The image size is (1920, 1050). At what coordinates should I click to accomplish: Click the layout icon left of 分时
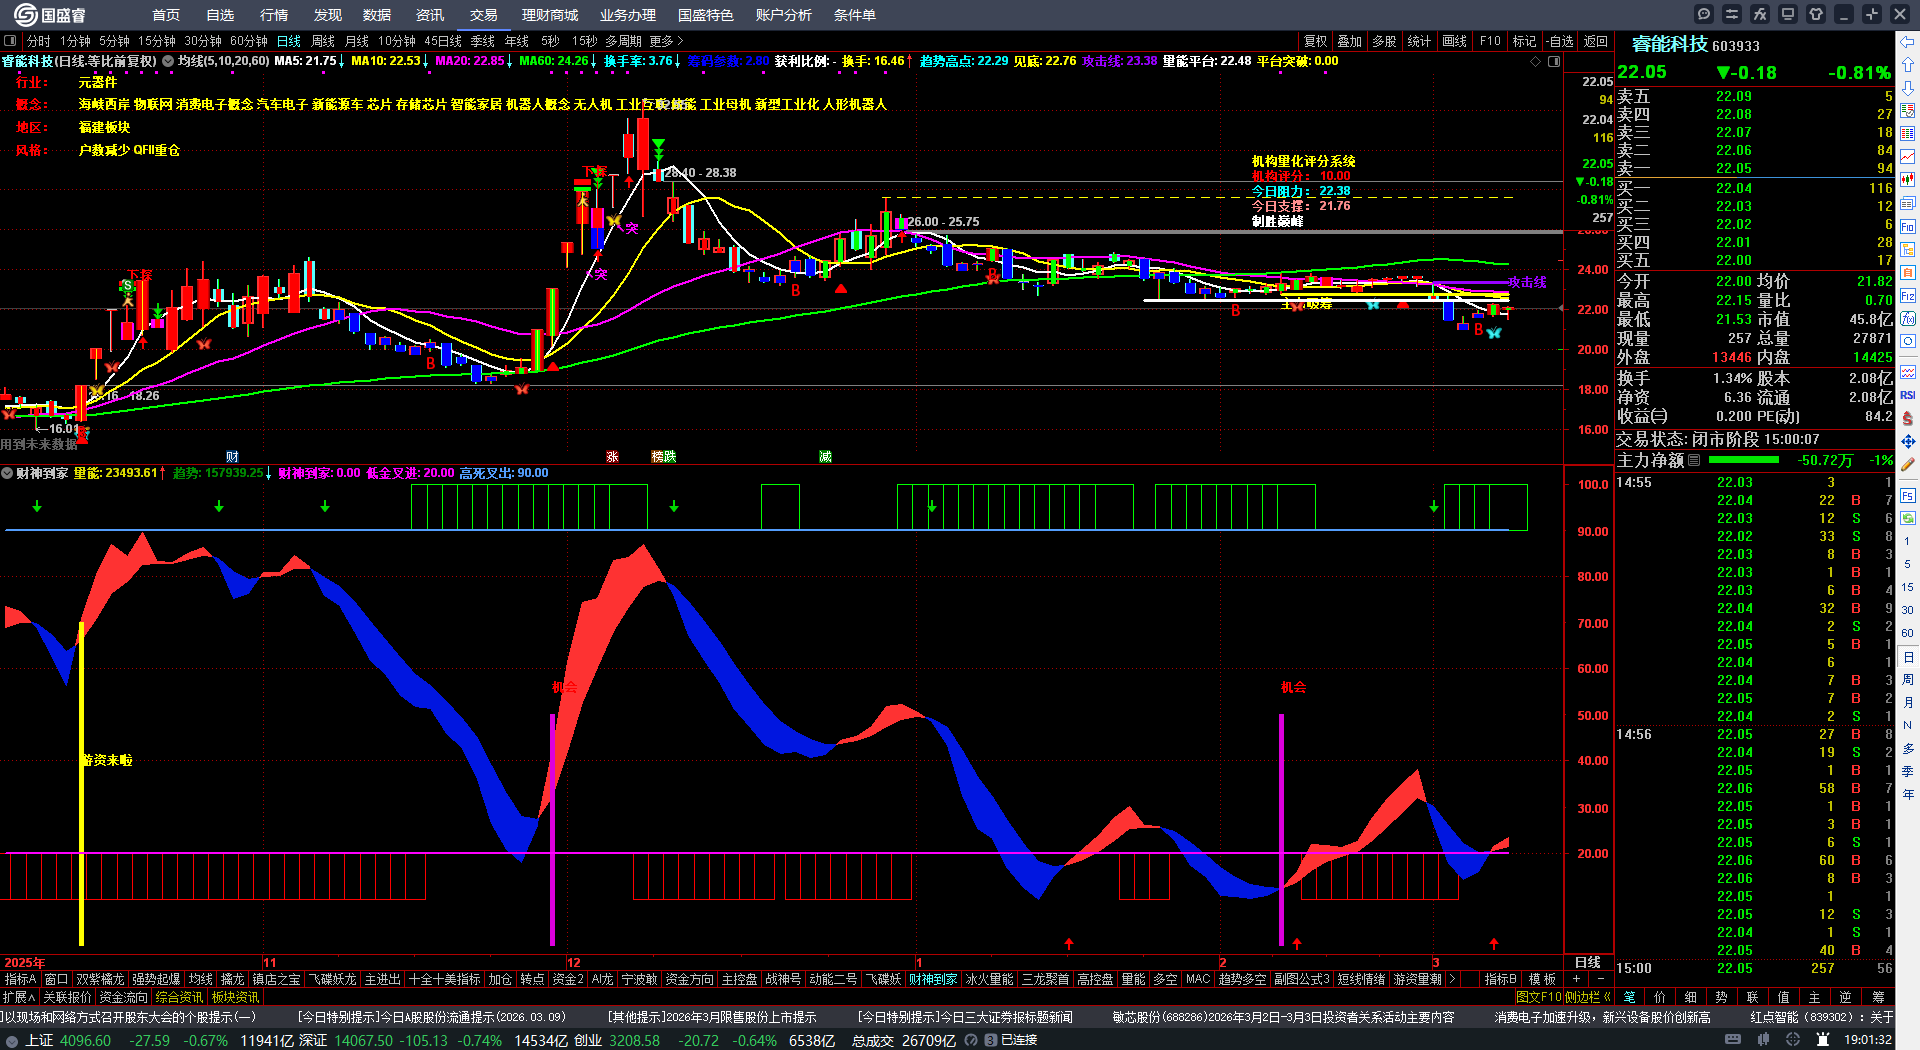point(10,41)
